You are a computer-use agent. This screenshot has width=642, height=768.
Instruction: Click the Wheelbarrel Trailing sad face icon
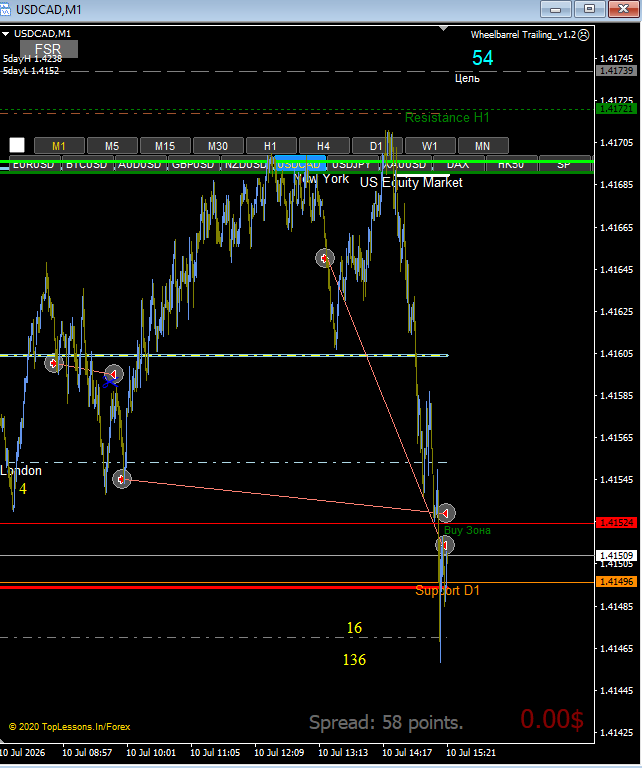(x=583, y=35)
